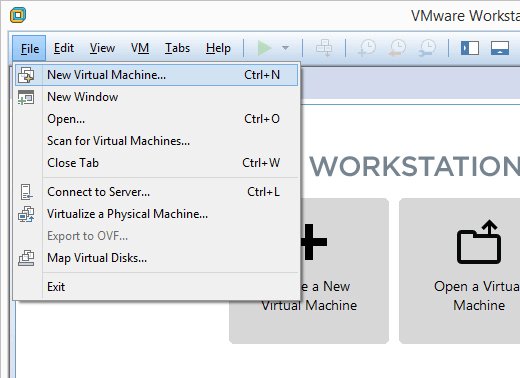Image resolution: width=520 pixels, height=378 pixels.
Task: Click Create a New Virtual Machine tile
Action: (x=344, y=271)
